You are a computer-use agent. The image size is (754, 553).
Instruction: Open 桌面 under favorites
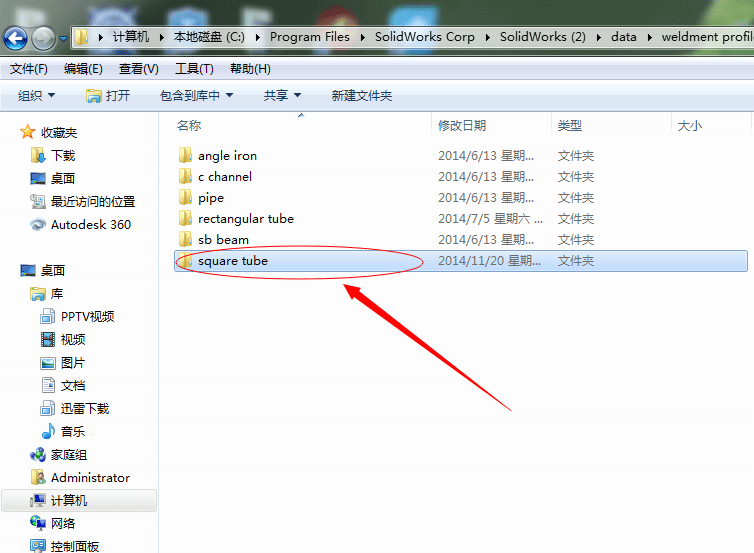tap(53, 178)
